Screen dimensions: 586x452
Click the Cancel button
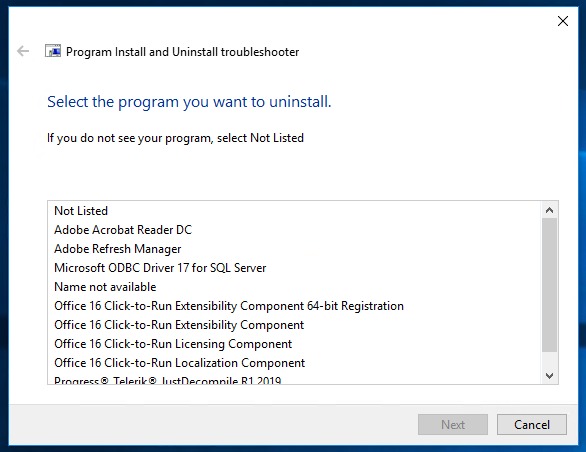532,425
